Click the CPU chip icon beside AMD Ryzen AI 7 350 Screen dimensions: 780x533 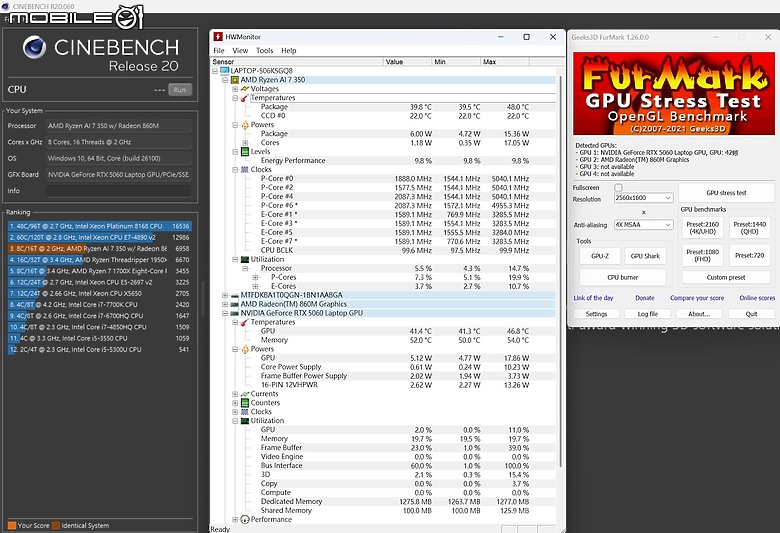click(235, 80)
